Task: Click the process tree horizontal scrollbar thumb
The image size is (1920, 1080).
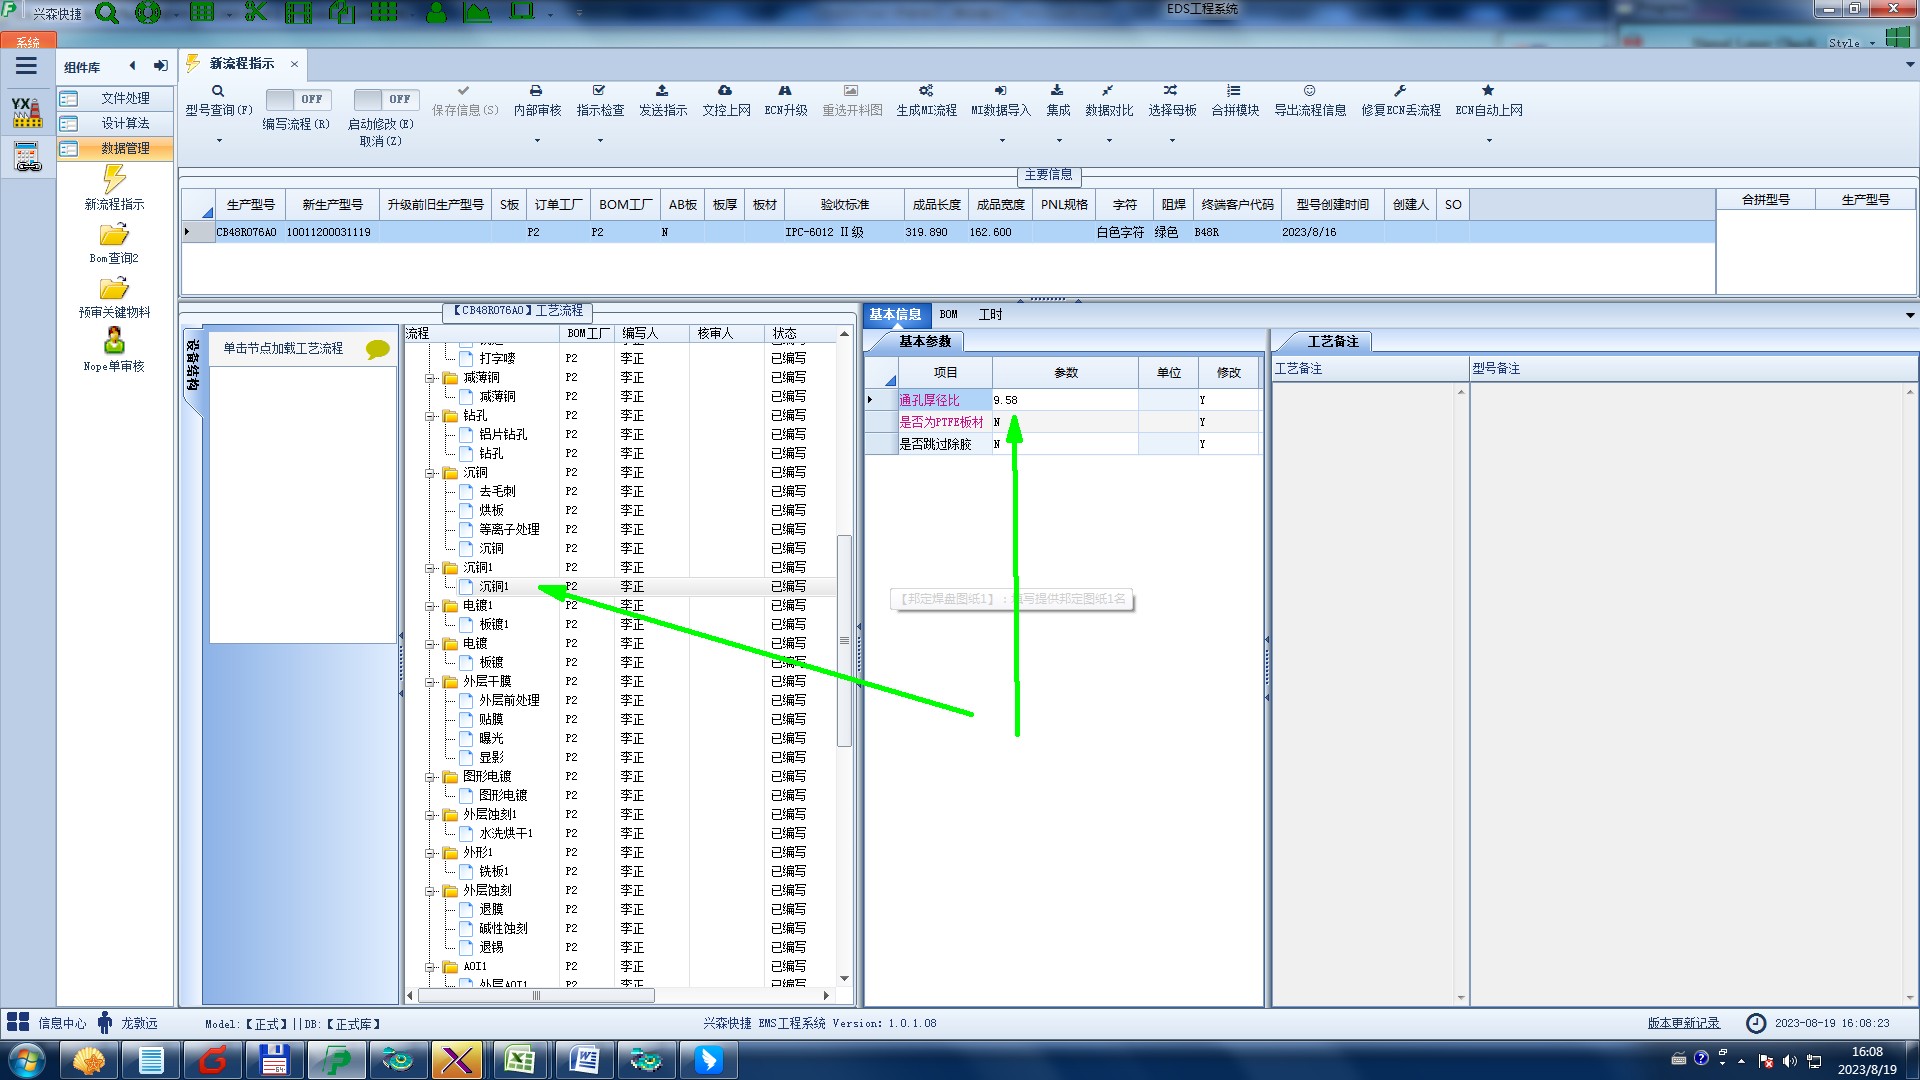Action: tap(537, 996)
